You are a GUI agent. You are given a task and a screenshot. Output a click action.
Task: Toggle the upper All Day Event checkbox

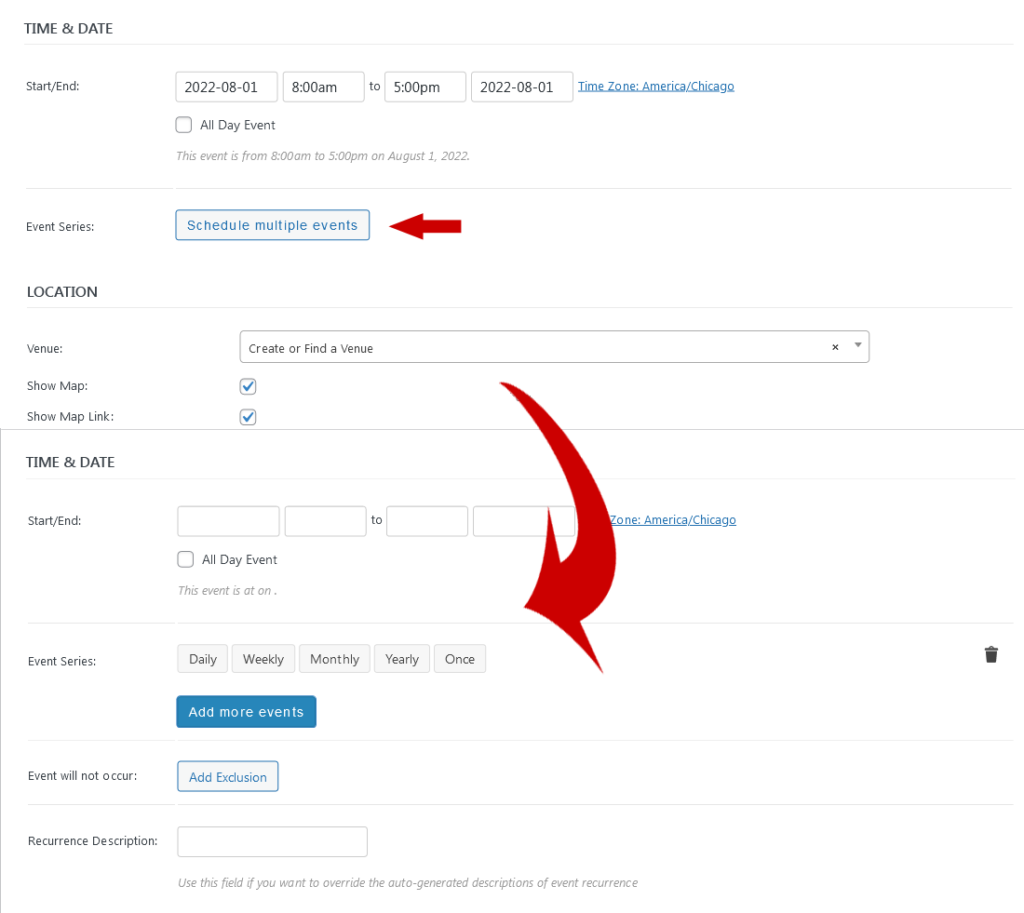click(x=184, y=125)
